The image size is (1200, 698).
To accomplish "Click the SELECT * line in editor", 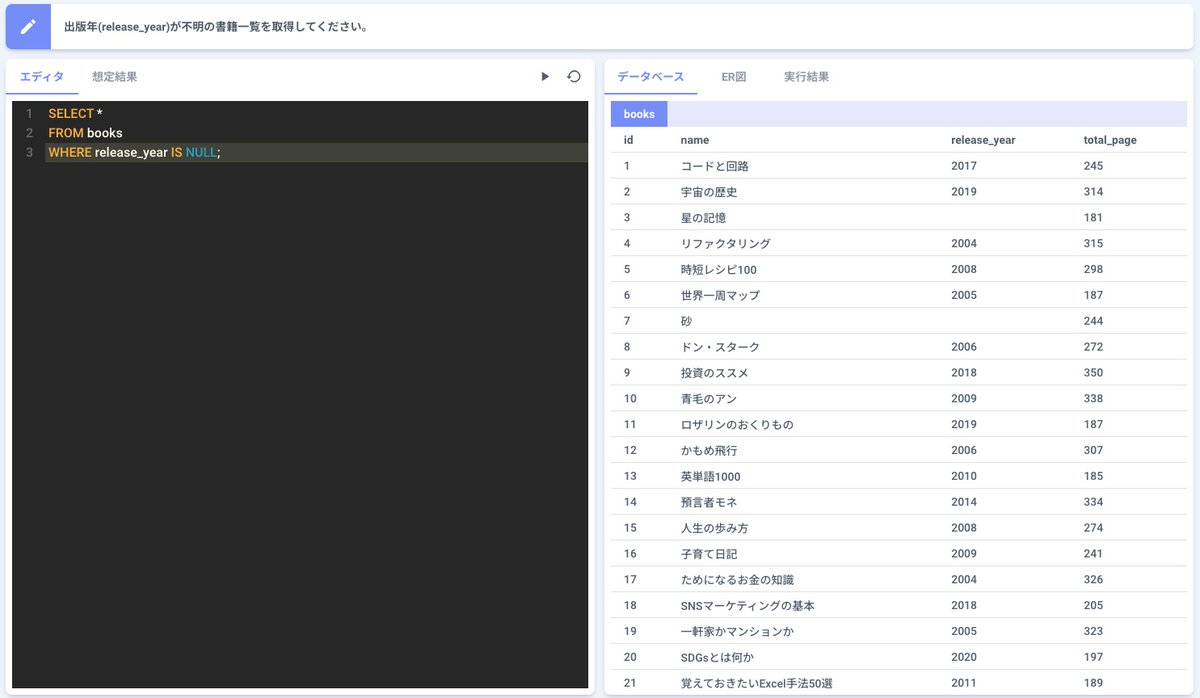I will pos(75,114).
